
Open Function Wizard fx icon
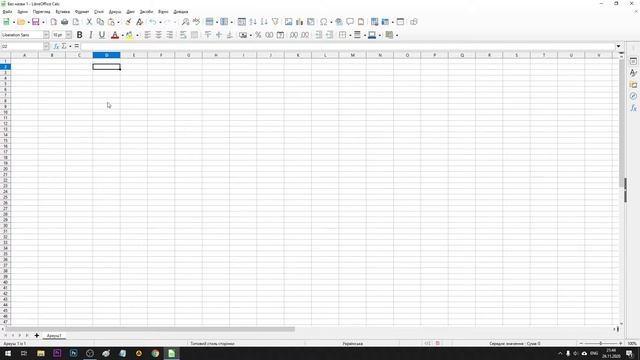click(x=56, y=46)
